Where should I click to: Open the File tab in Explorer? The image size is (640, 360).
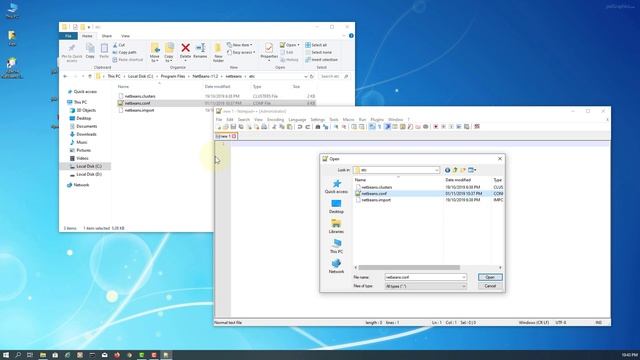pyautogui.click(x=68, y=36)
